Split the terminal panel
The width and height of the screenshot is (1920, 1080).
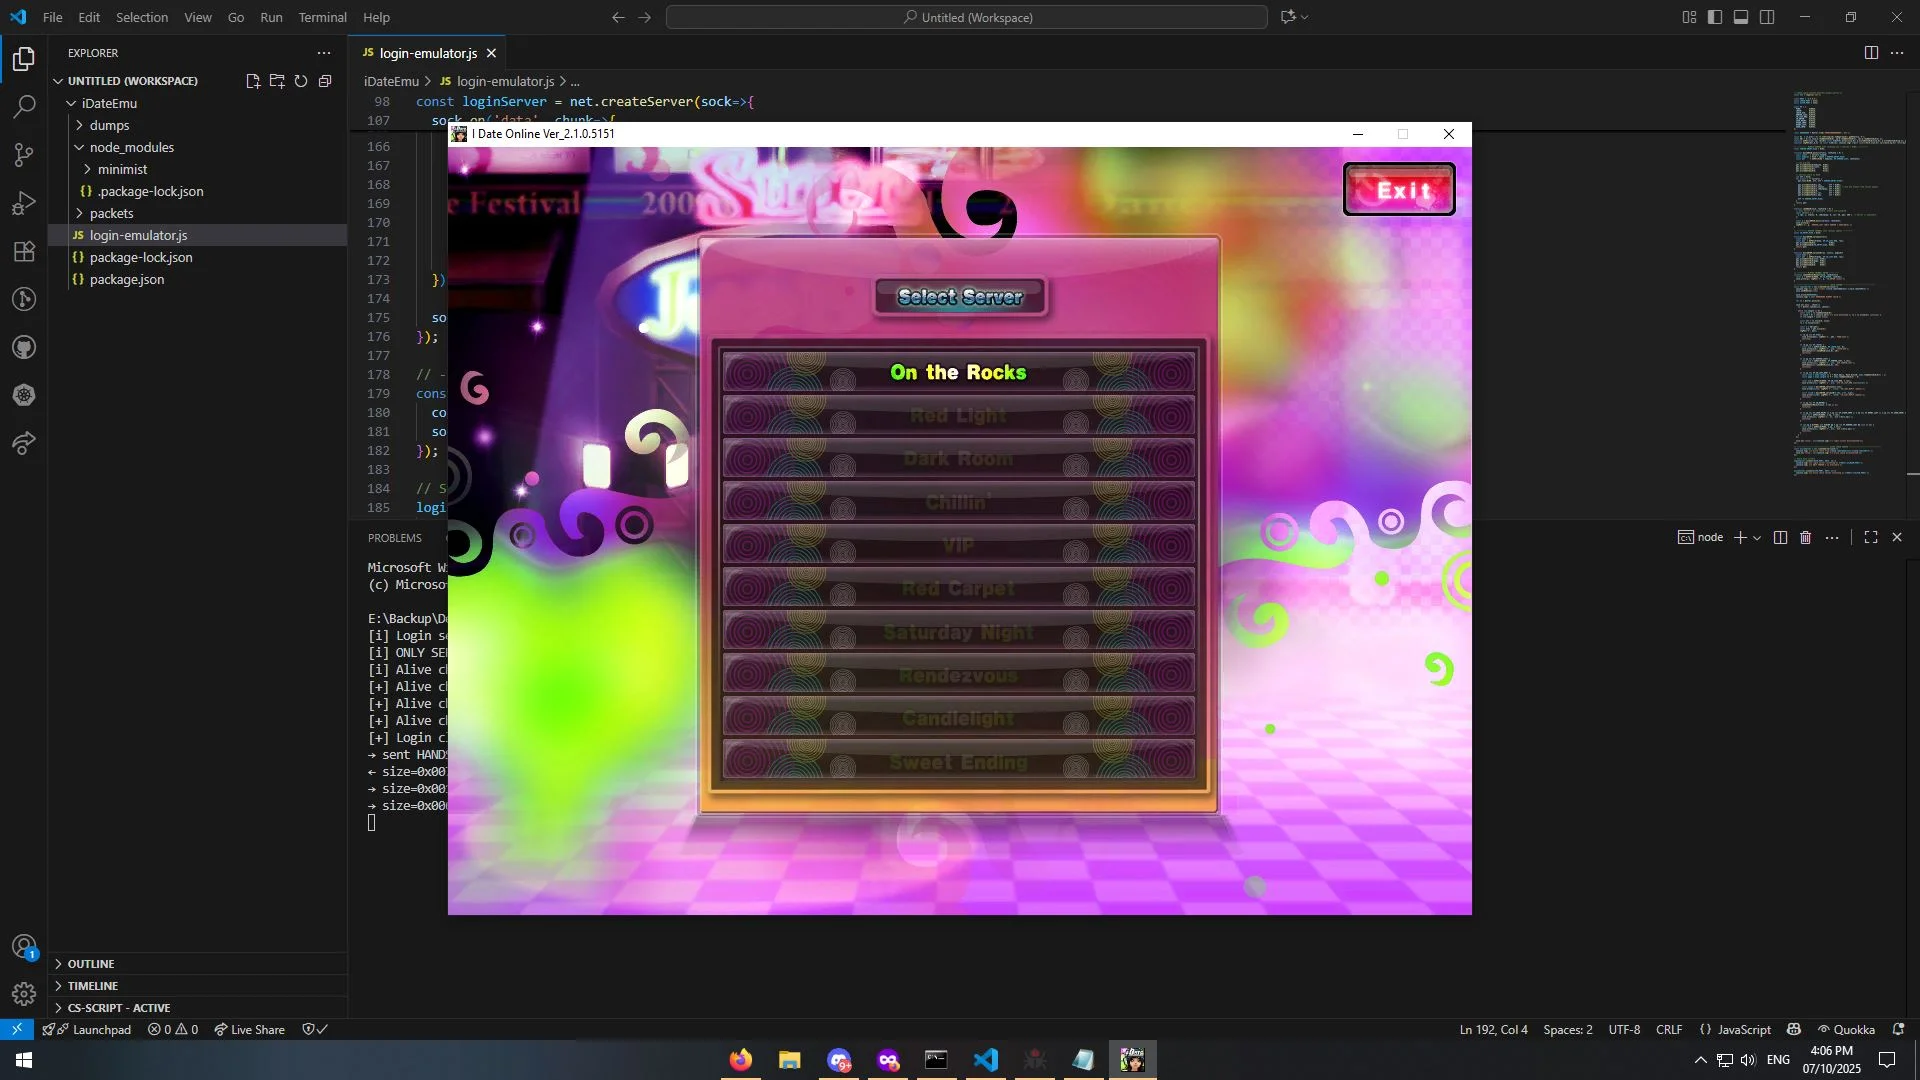click(1781, 537)
